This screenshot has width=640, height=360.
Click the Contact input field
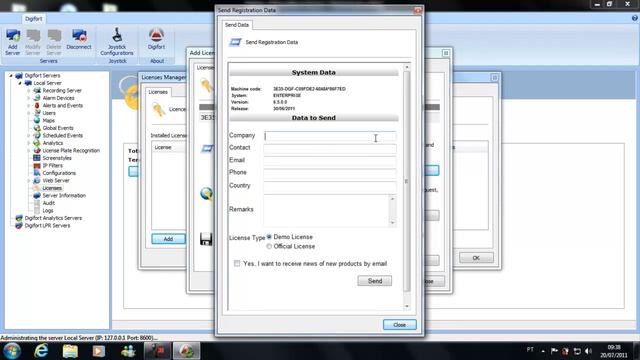click(330, 148)
